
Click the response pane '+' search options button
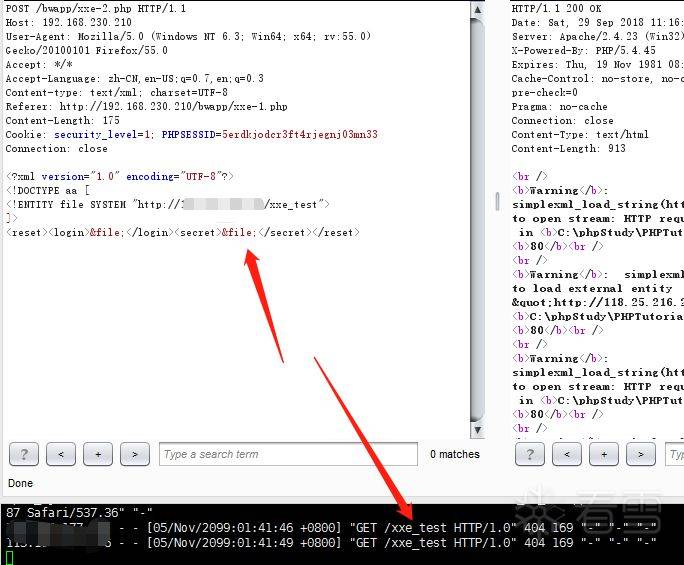click(x=604, y=454)
